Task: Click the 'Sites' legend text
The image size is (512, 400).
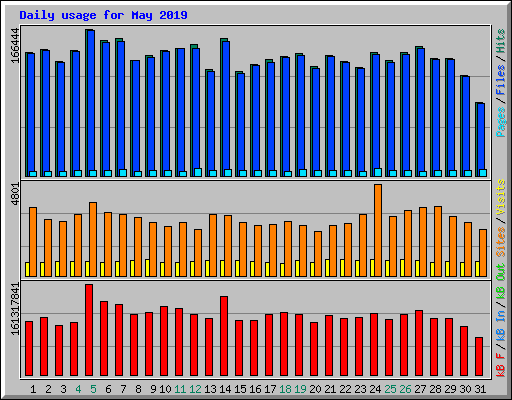Action: 501,242
